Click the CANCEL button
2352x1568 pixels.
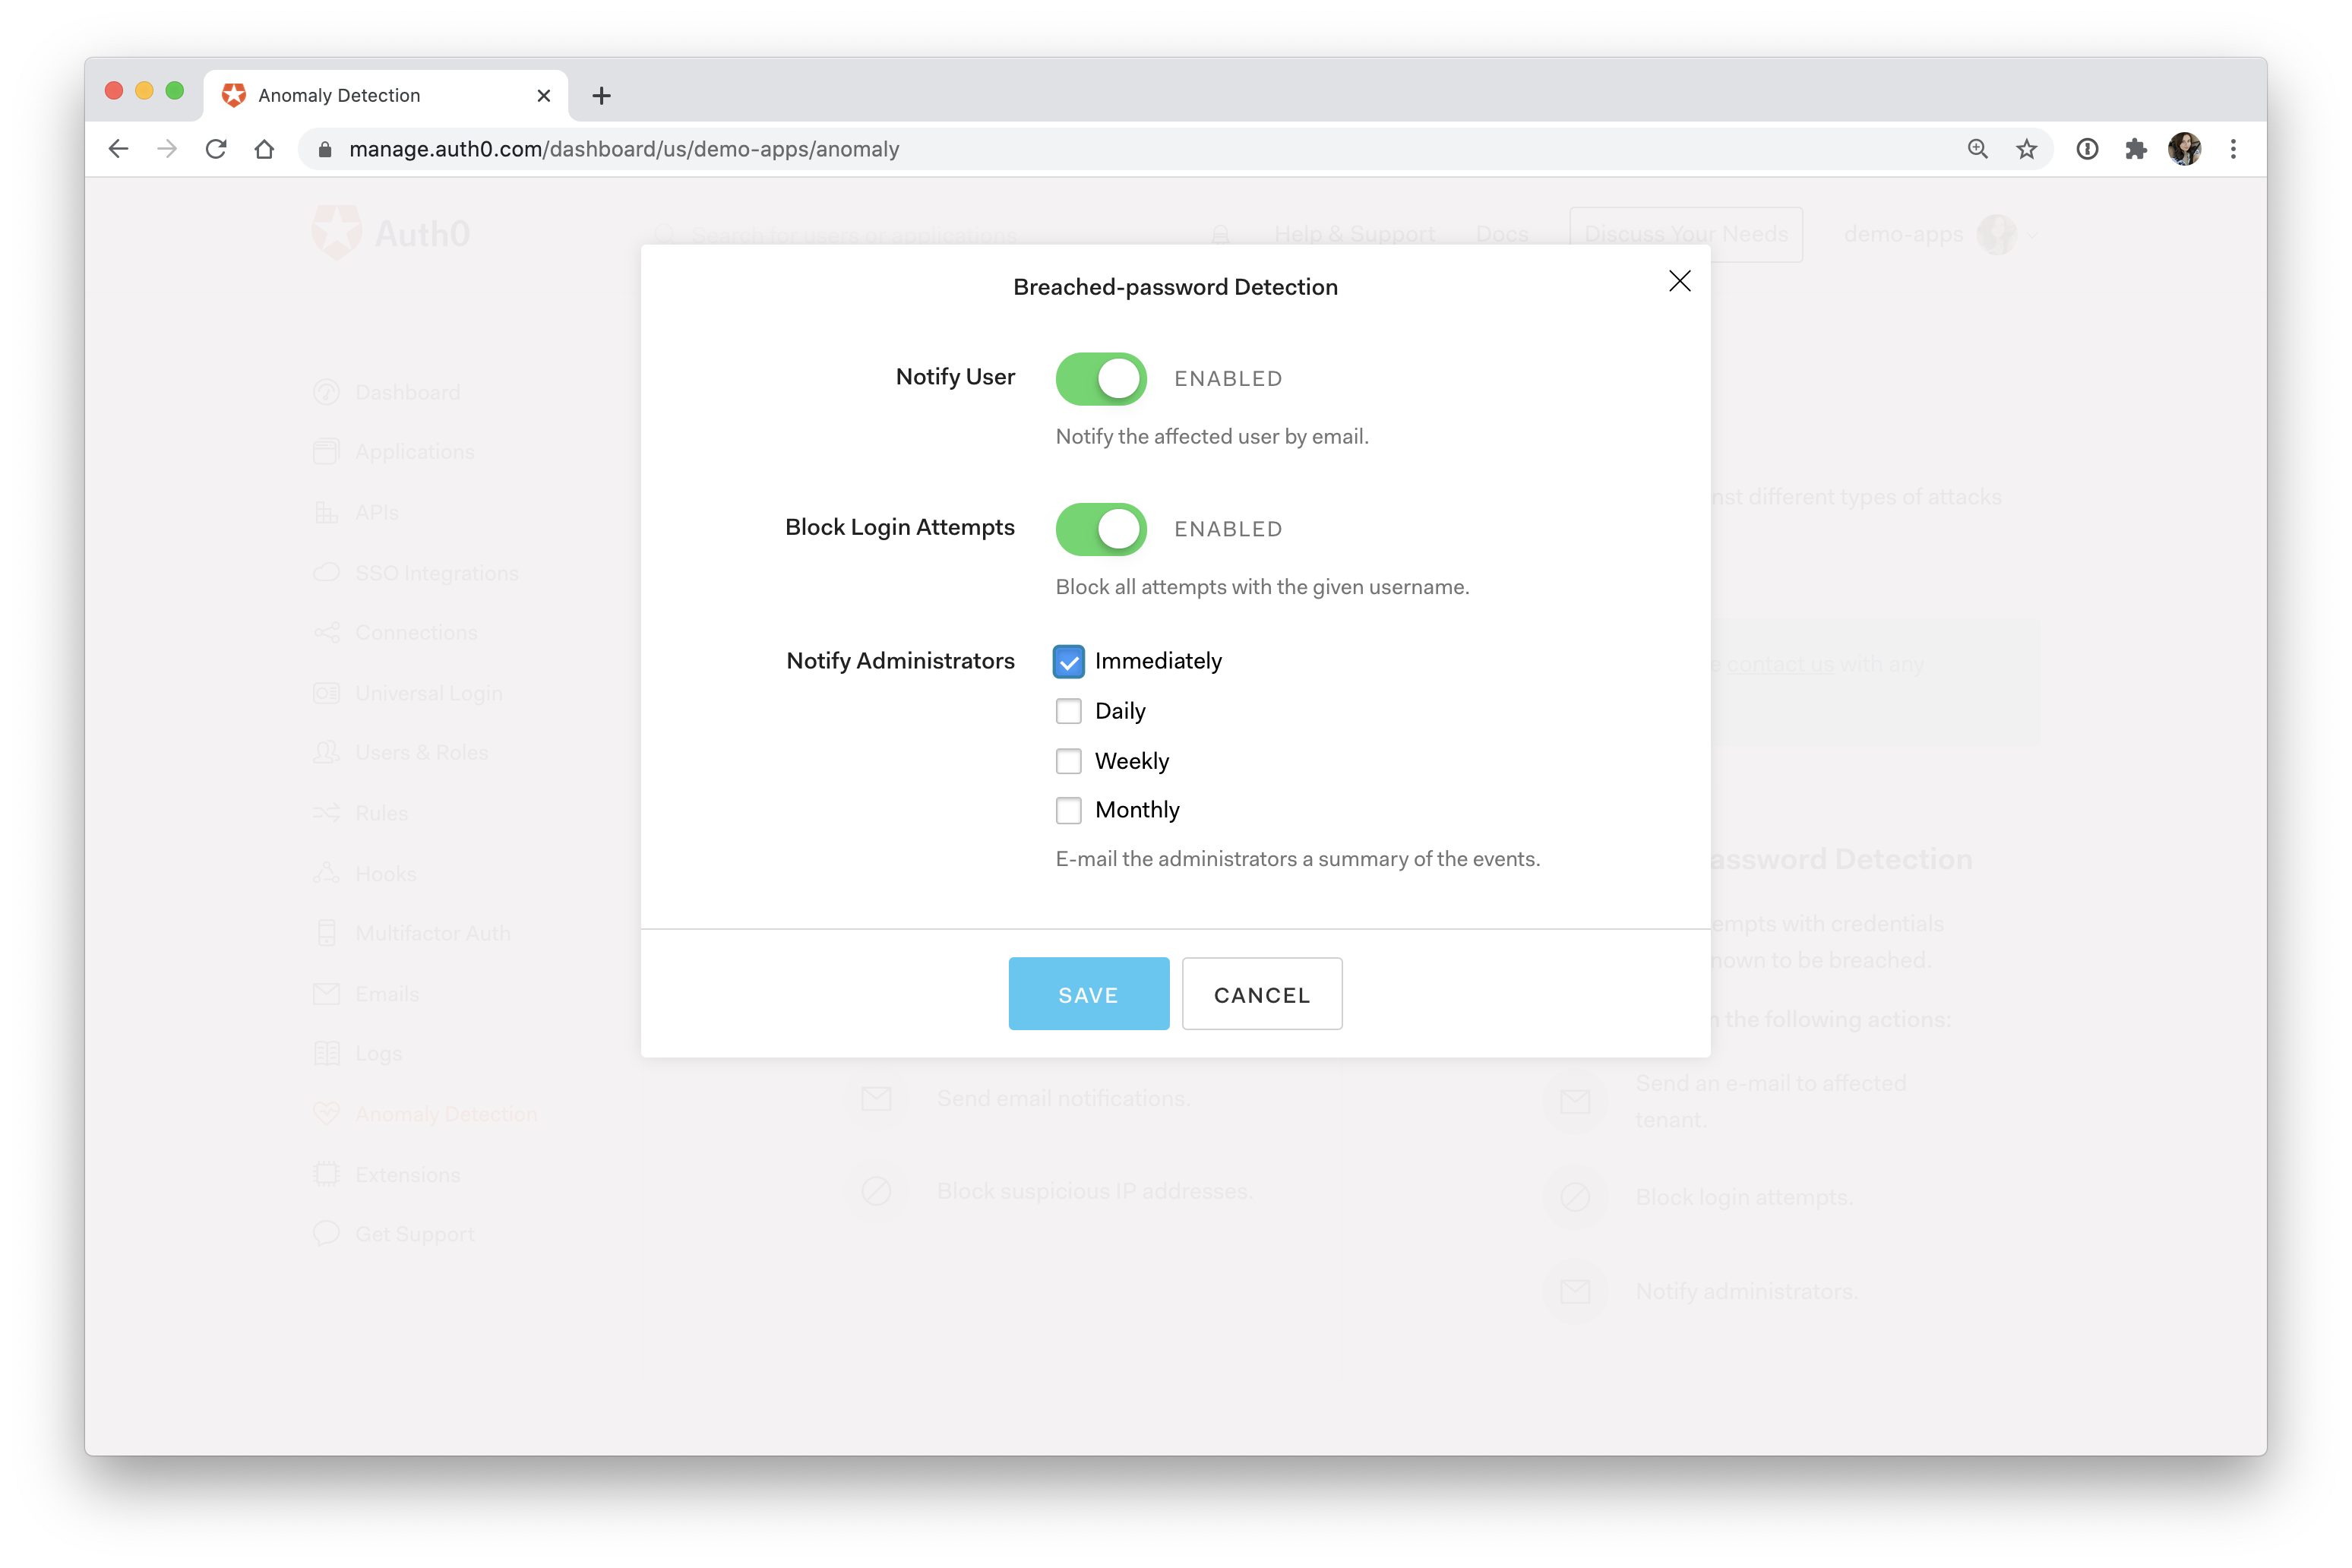[x=1261, y=994]
